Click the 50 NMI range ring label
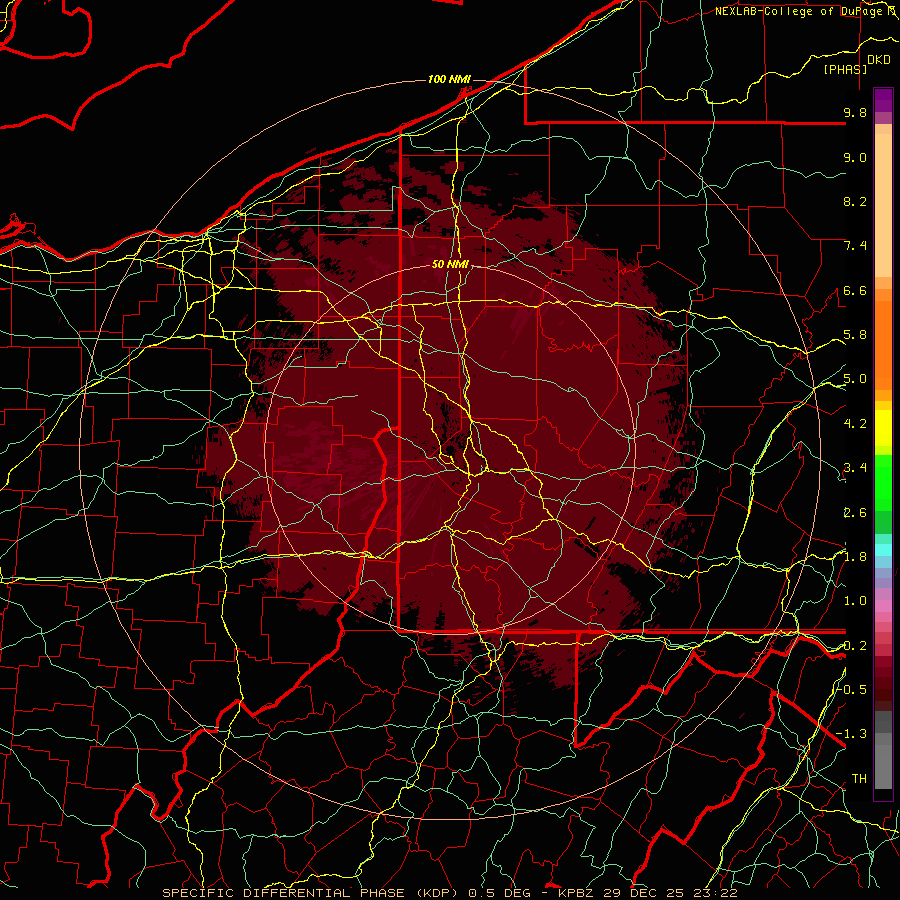 tap(451, 264)
